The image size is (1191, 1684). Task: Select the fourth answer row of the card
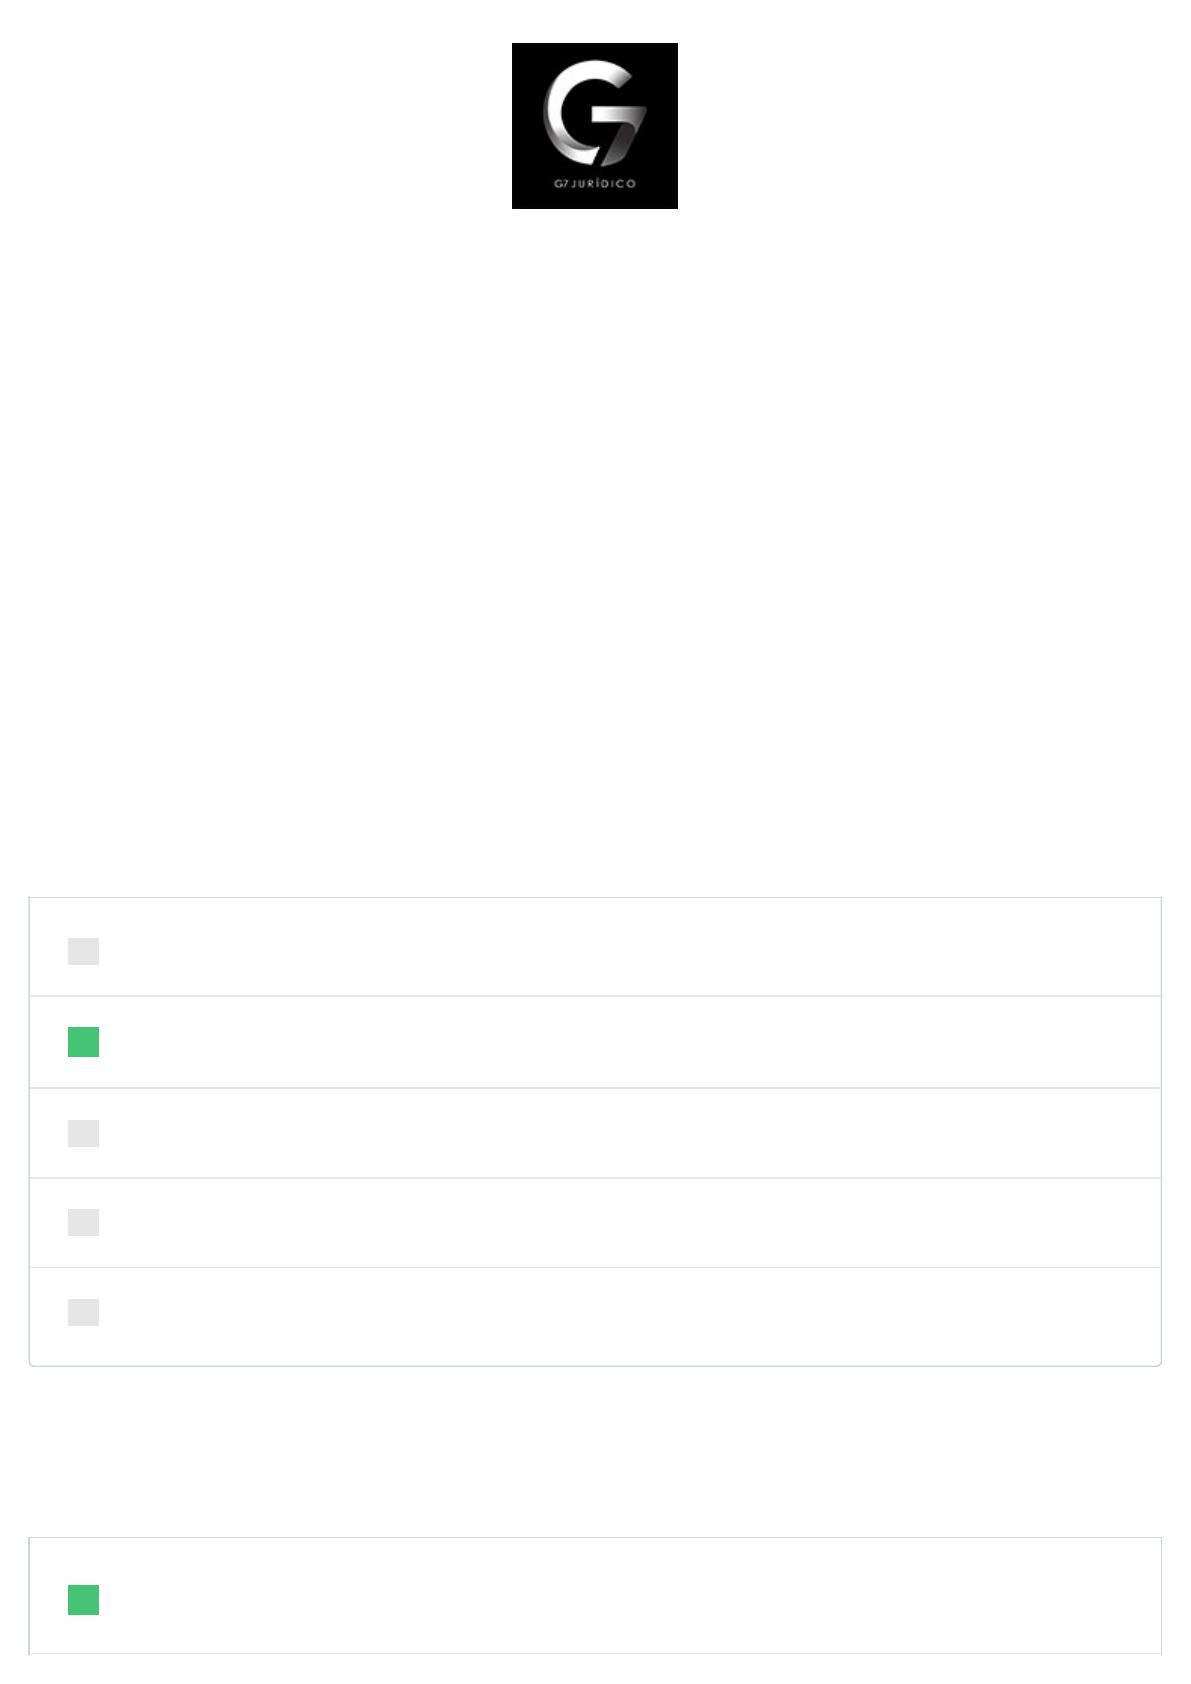[595, 1223]
